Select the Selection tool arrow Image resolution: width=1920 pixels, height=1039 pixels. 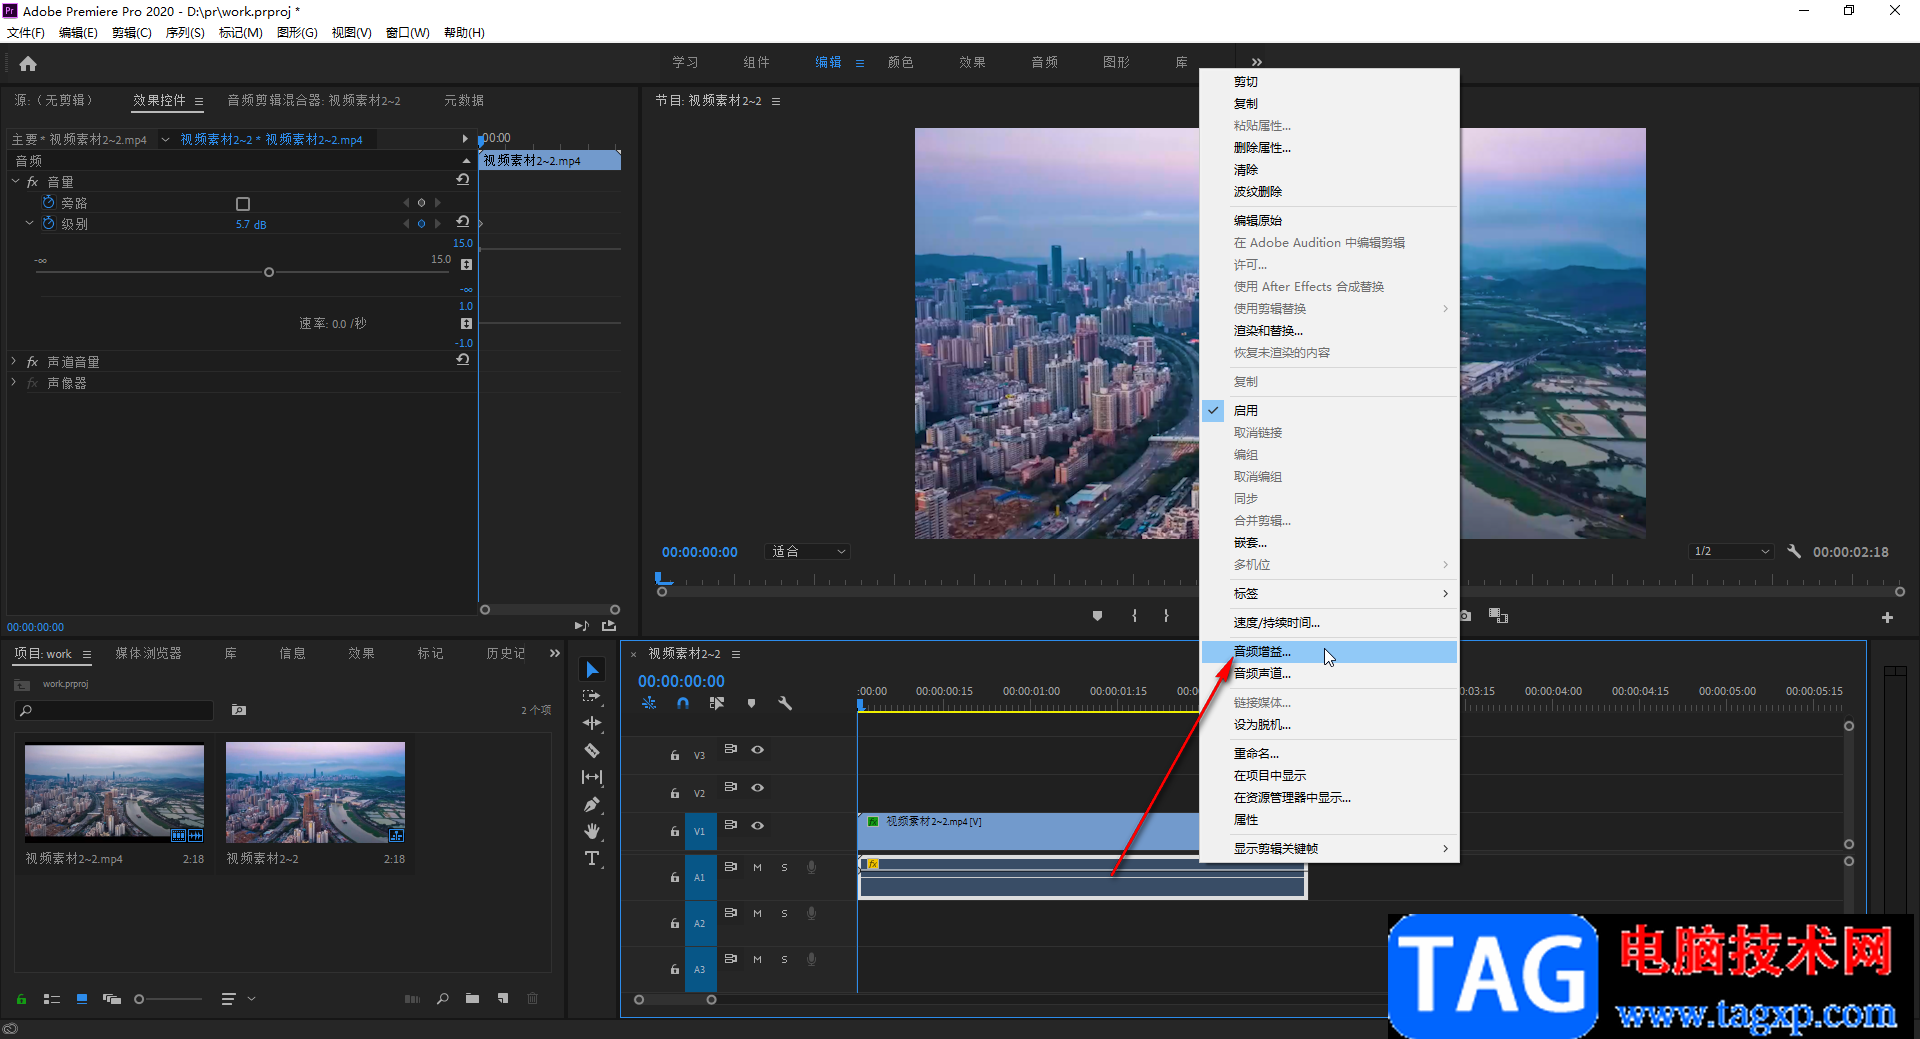[592, 669]
